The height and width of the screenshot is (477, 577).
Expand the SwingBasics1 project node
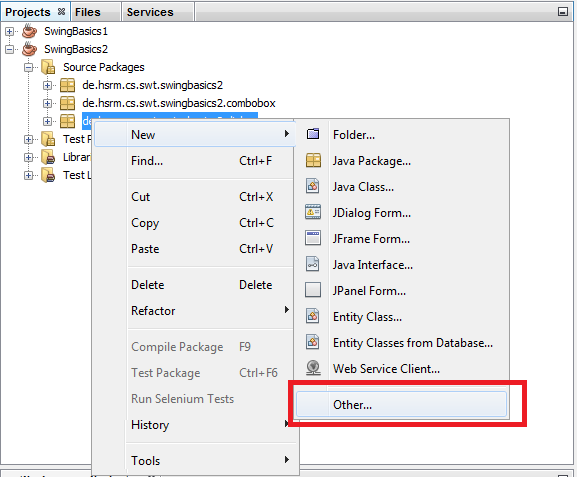tap(10, 32)
